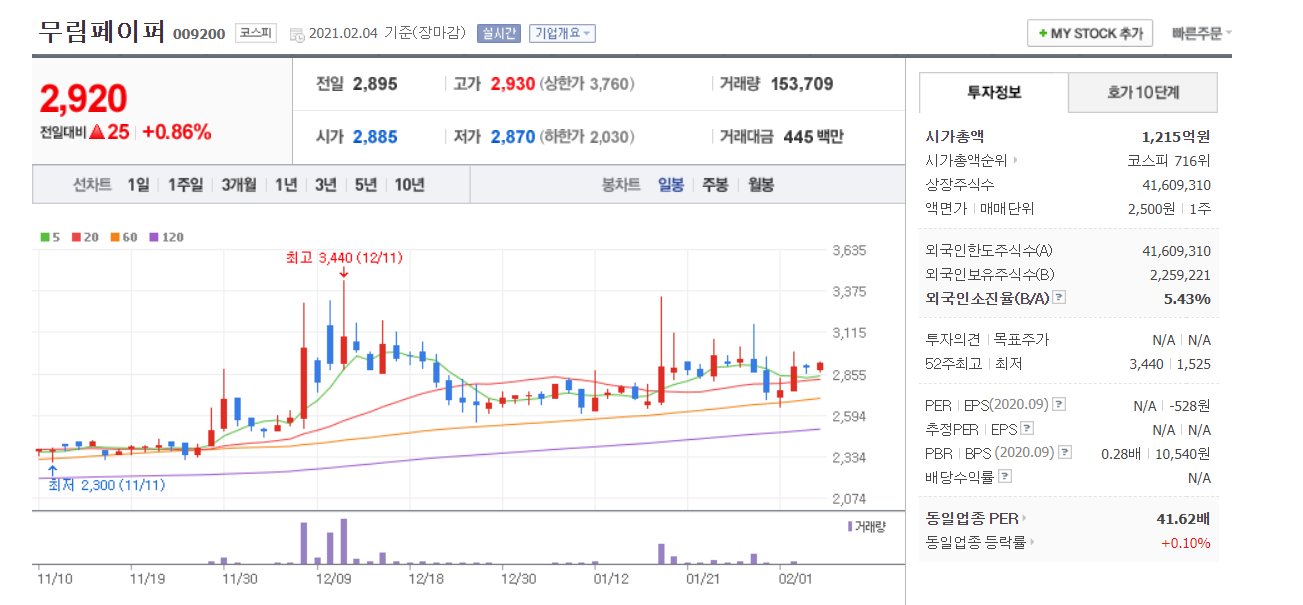Click the help icon beside PBR BPS(2020.09)
The height and width of the screenshot is (605, 1303).
(x=1064, y=453)
